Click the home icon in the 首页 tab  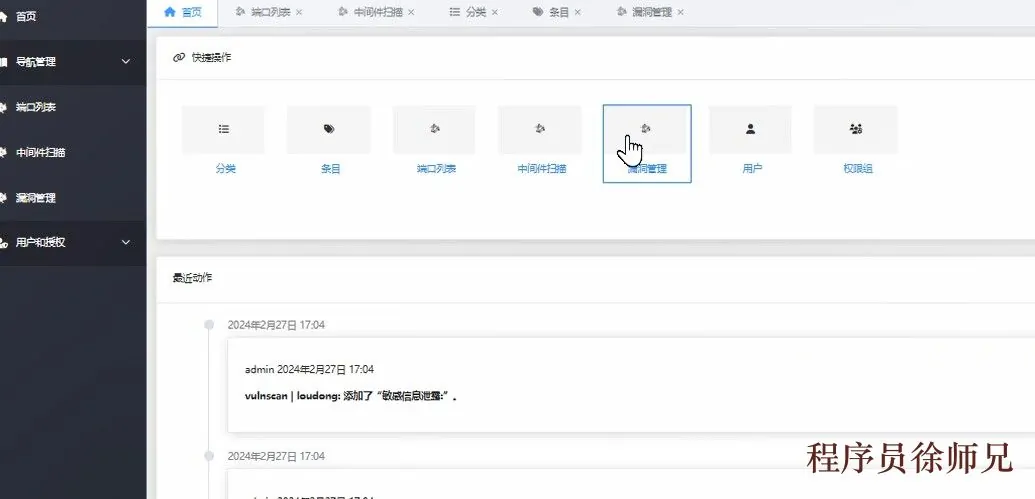[170, 11]
